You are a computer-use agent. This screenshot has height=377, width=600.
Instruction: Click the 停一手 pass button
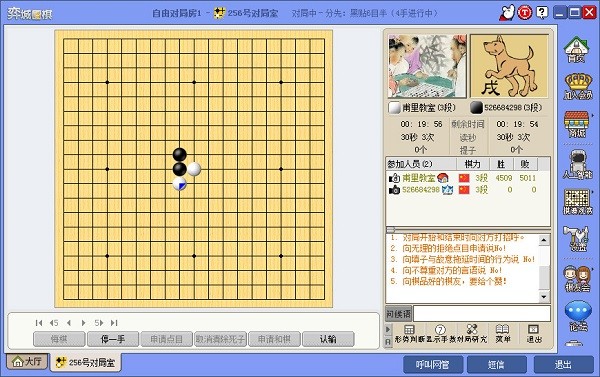[113, 339]
